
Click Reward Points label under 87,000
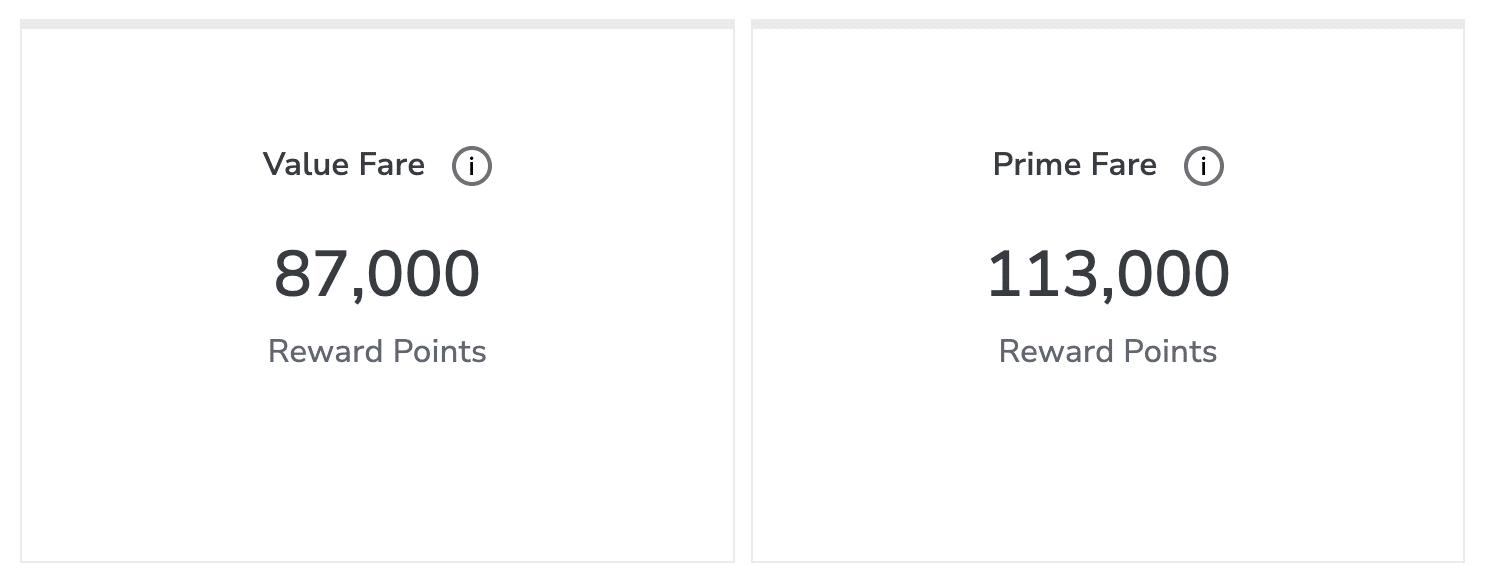coord(377,352)
